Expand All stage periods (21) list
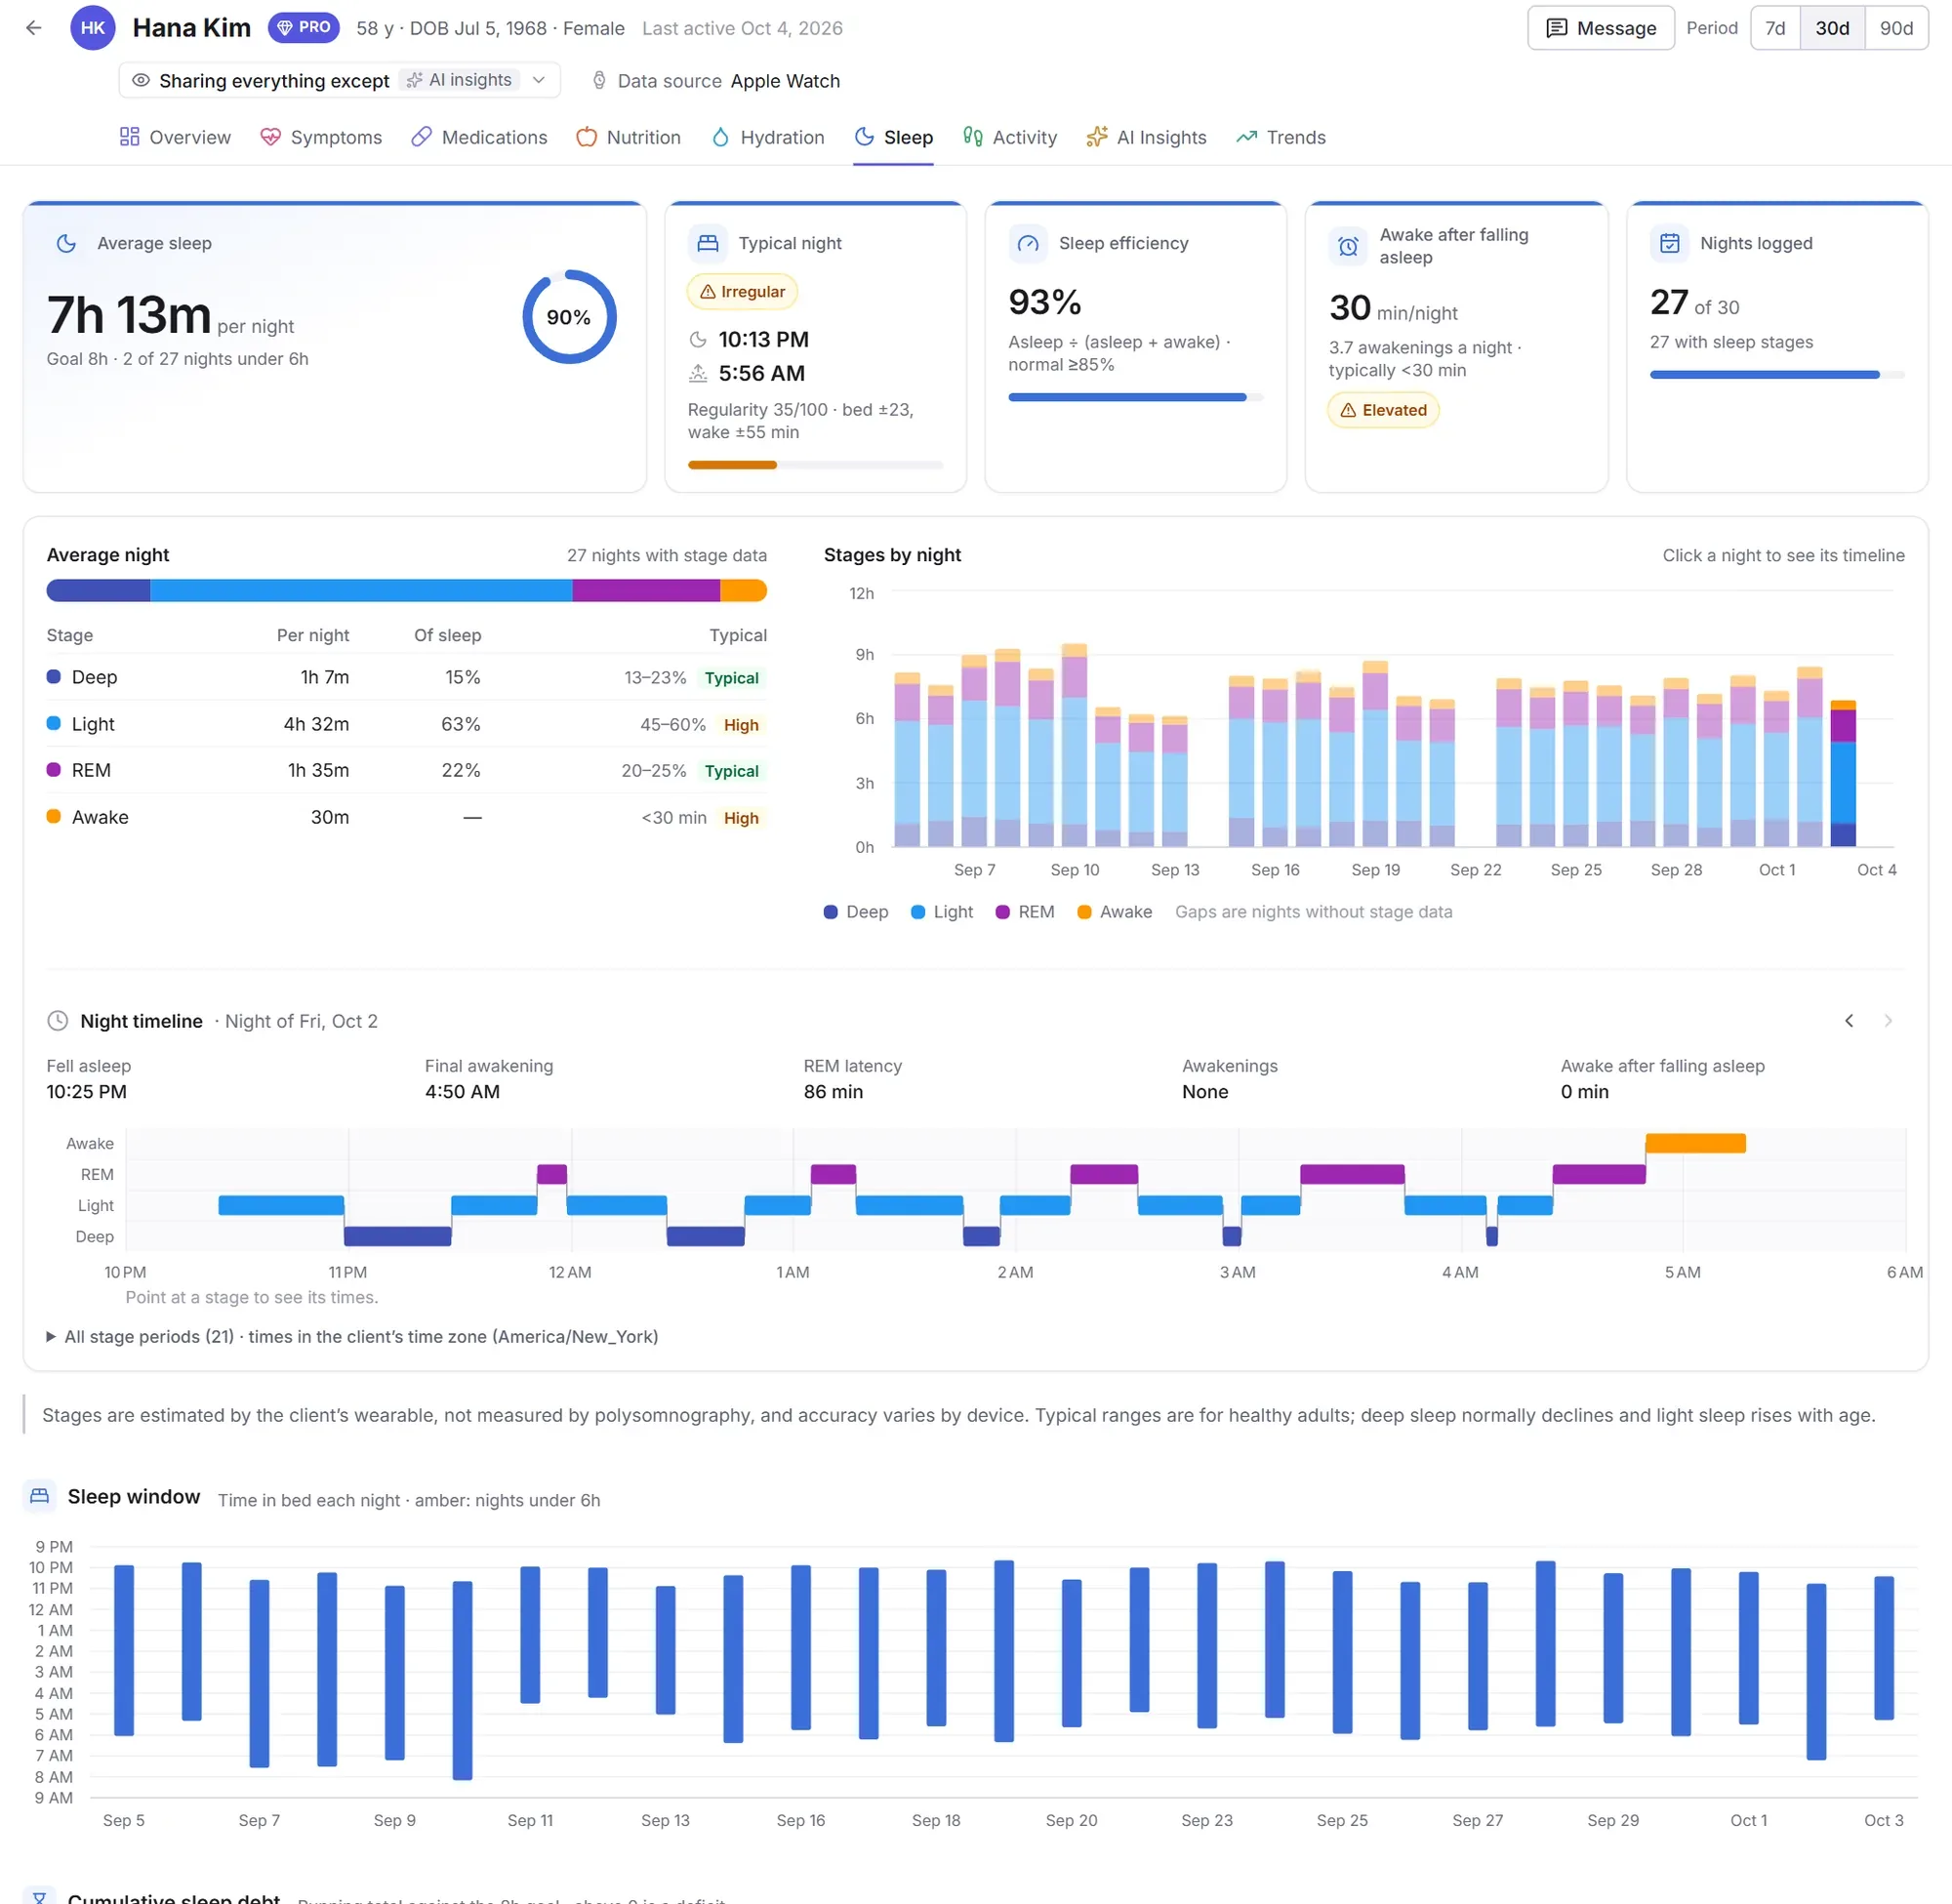1952x1904 pixels. click(x=352, y=1337)
